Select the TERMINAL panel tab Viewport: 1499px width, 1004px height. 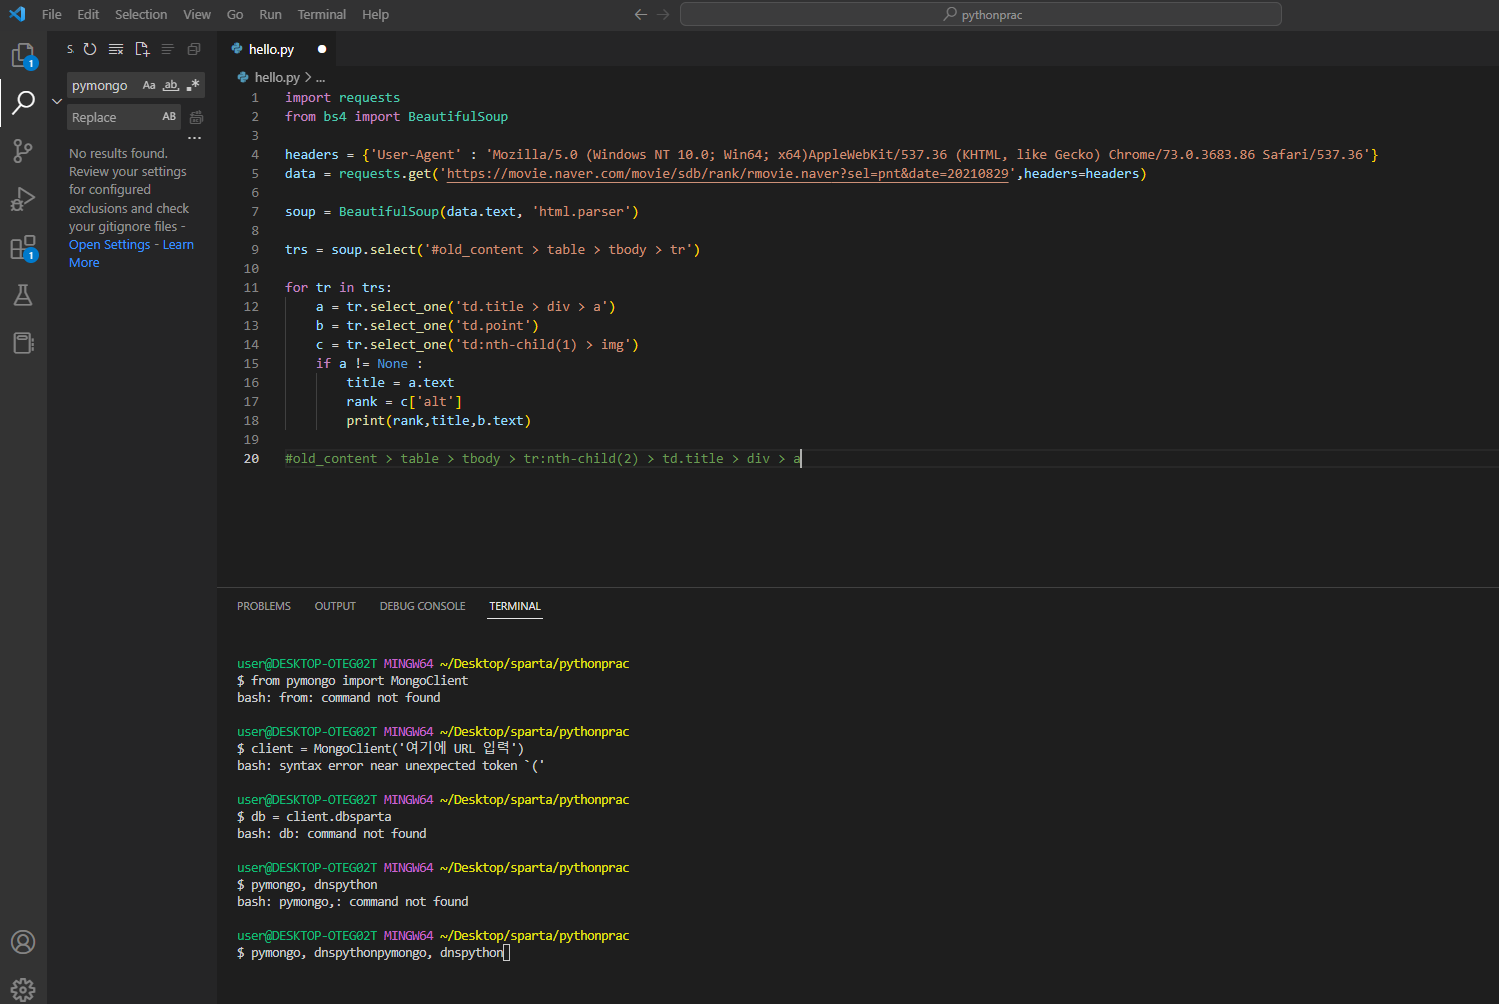point(515,606)
